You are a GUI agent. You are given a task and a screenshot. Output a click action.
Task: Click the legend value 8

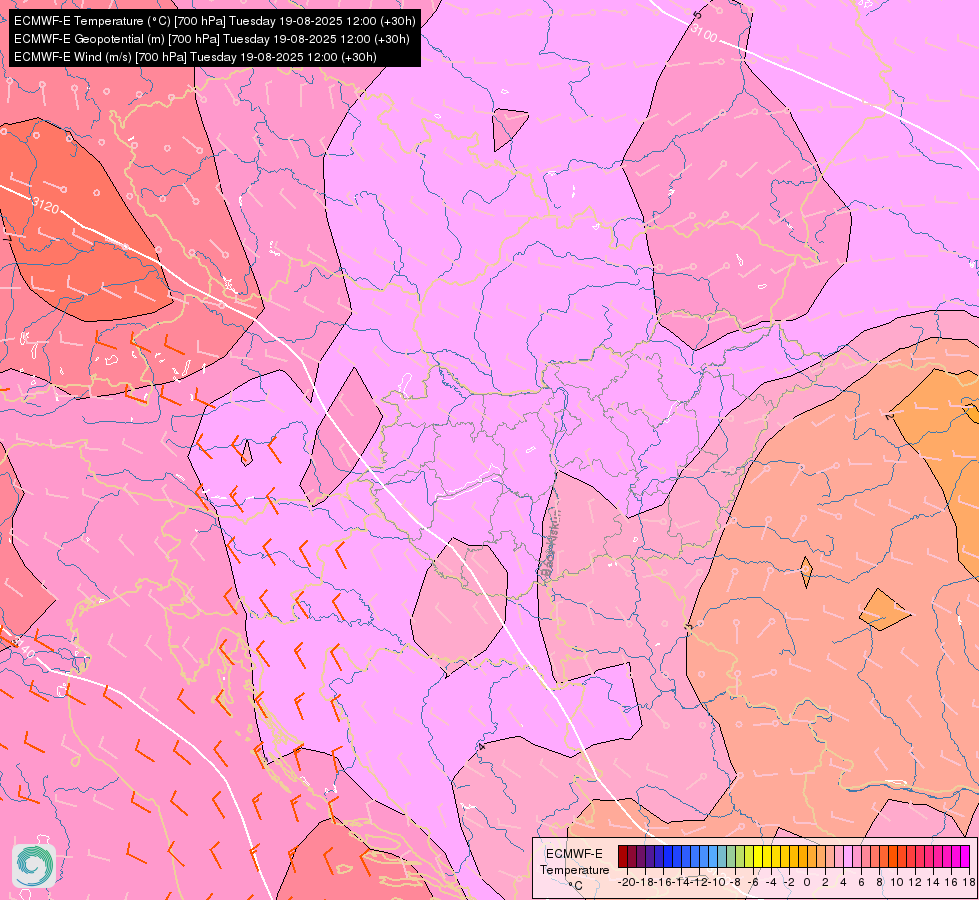(880, 883)
